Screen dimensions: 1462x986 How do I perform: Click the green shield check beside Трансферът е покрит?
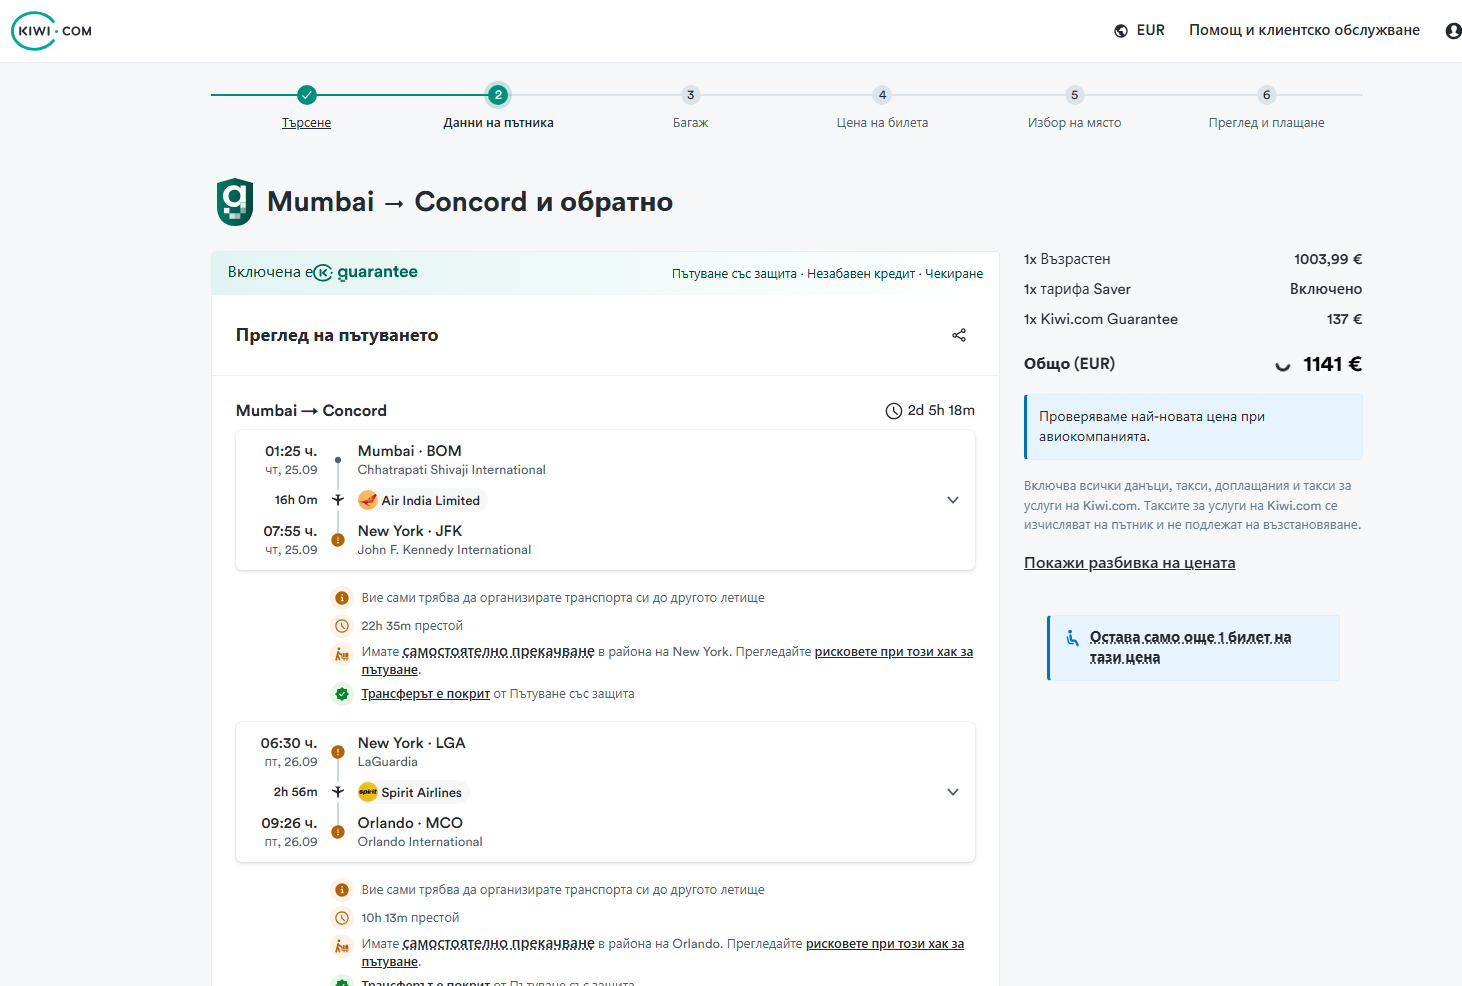pos(342,694)
